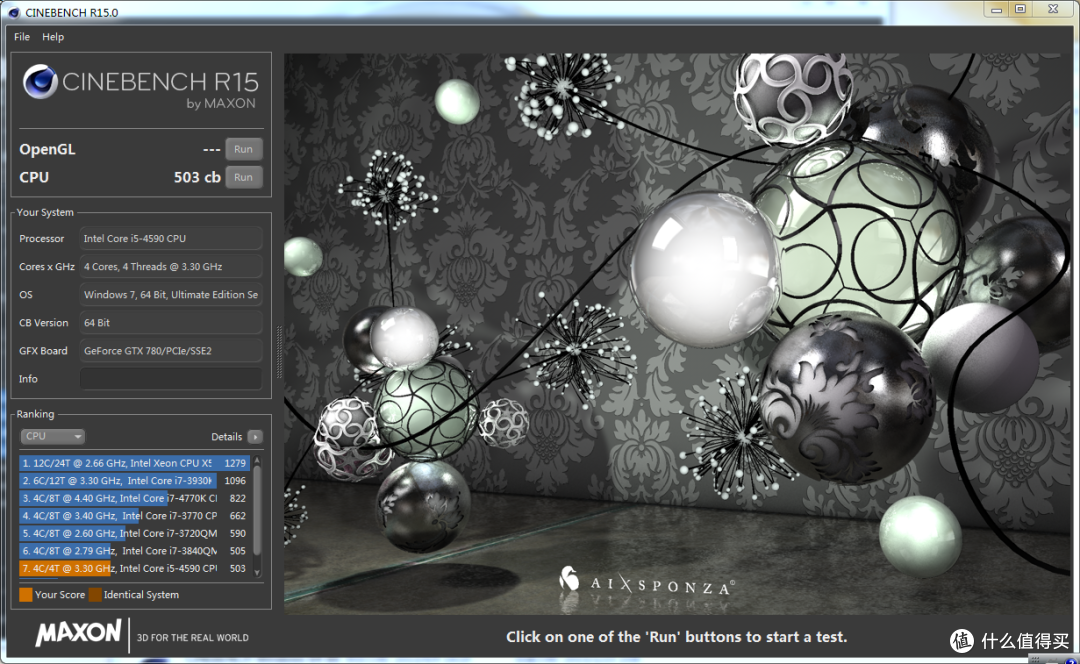
Task: Run the CPU benchmark test
Action: pos(243,177)
